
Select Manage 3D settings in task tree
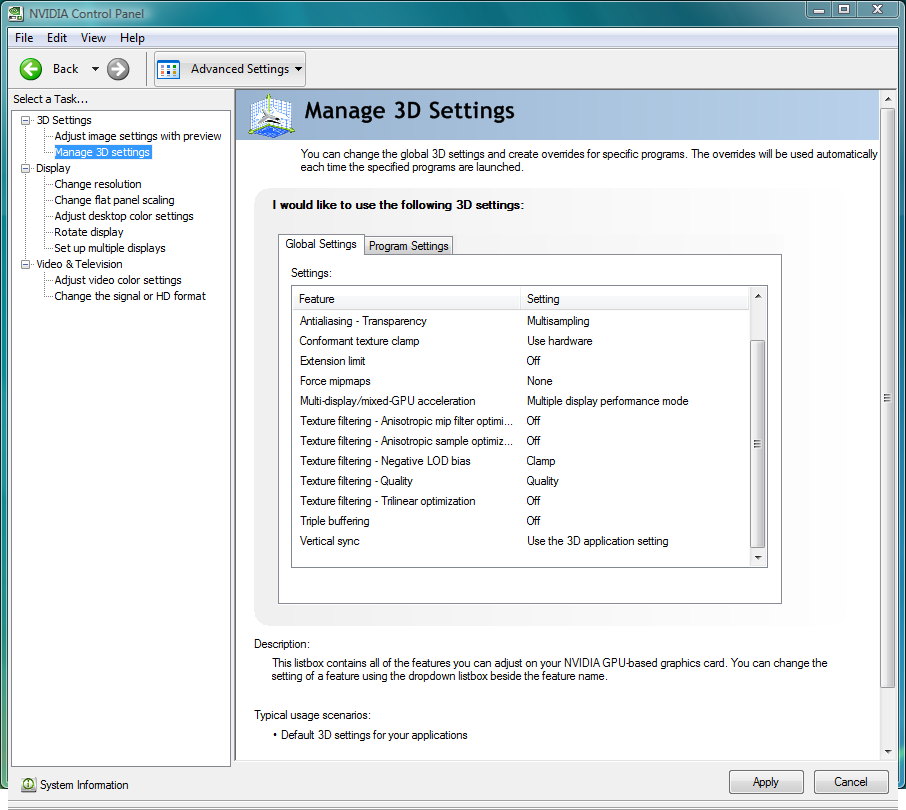102,152
